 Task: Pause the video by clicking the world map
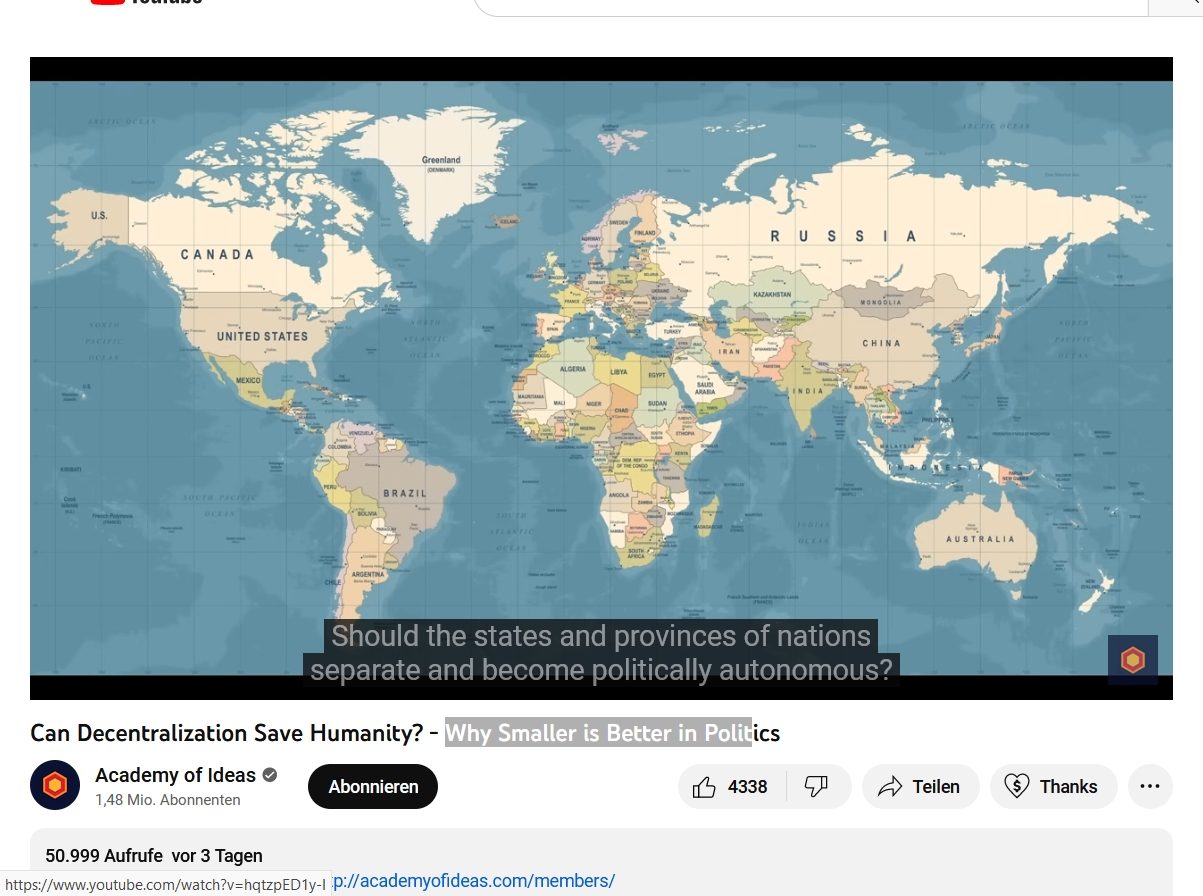600,400
